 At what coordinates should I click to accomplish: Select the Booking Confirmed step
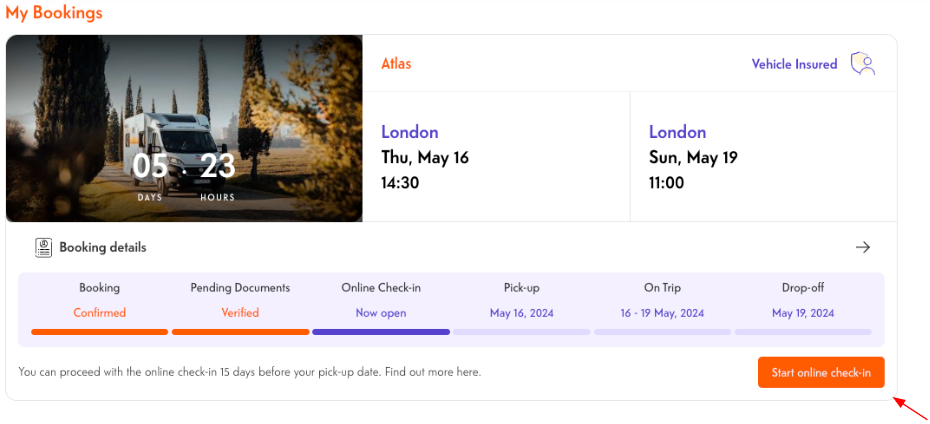100,300
